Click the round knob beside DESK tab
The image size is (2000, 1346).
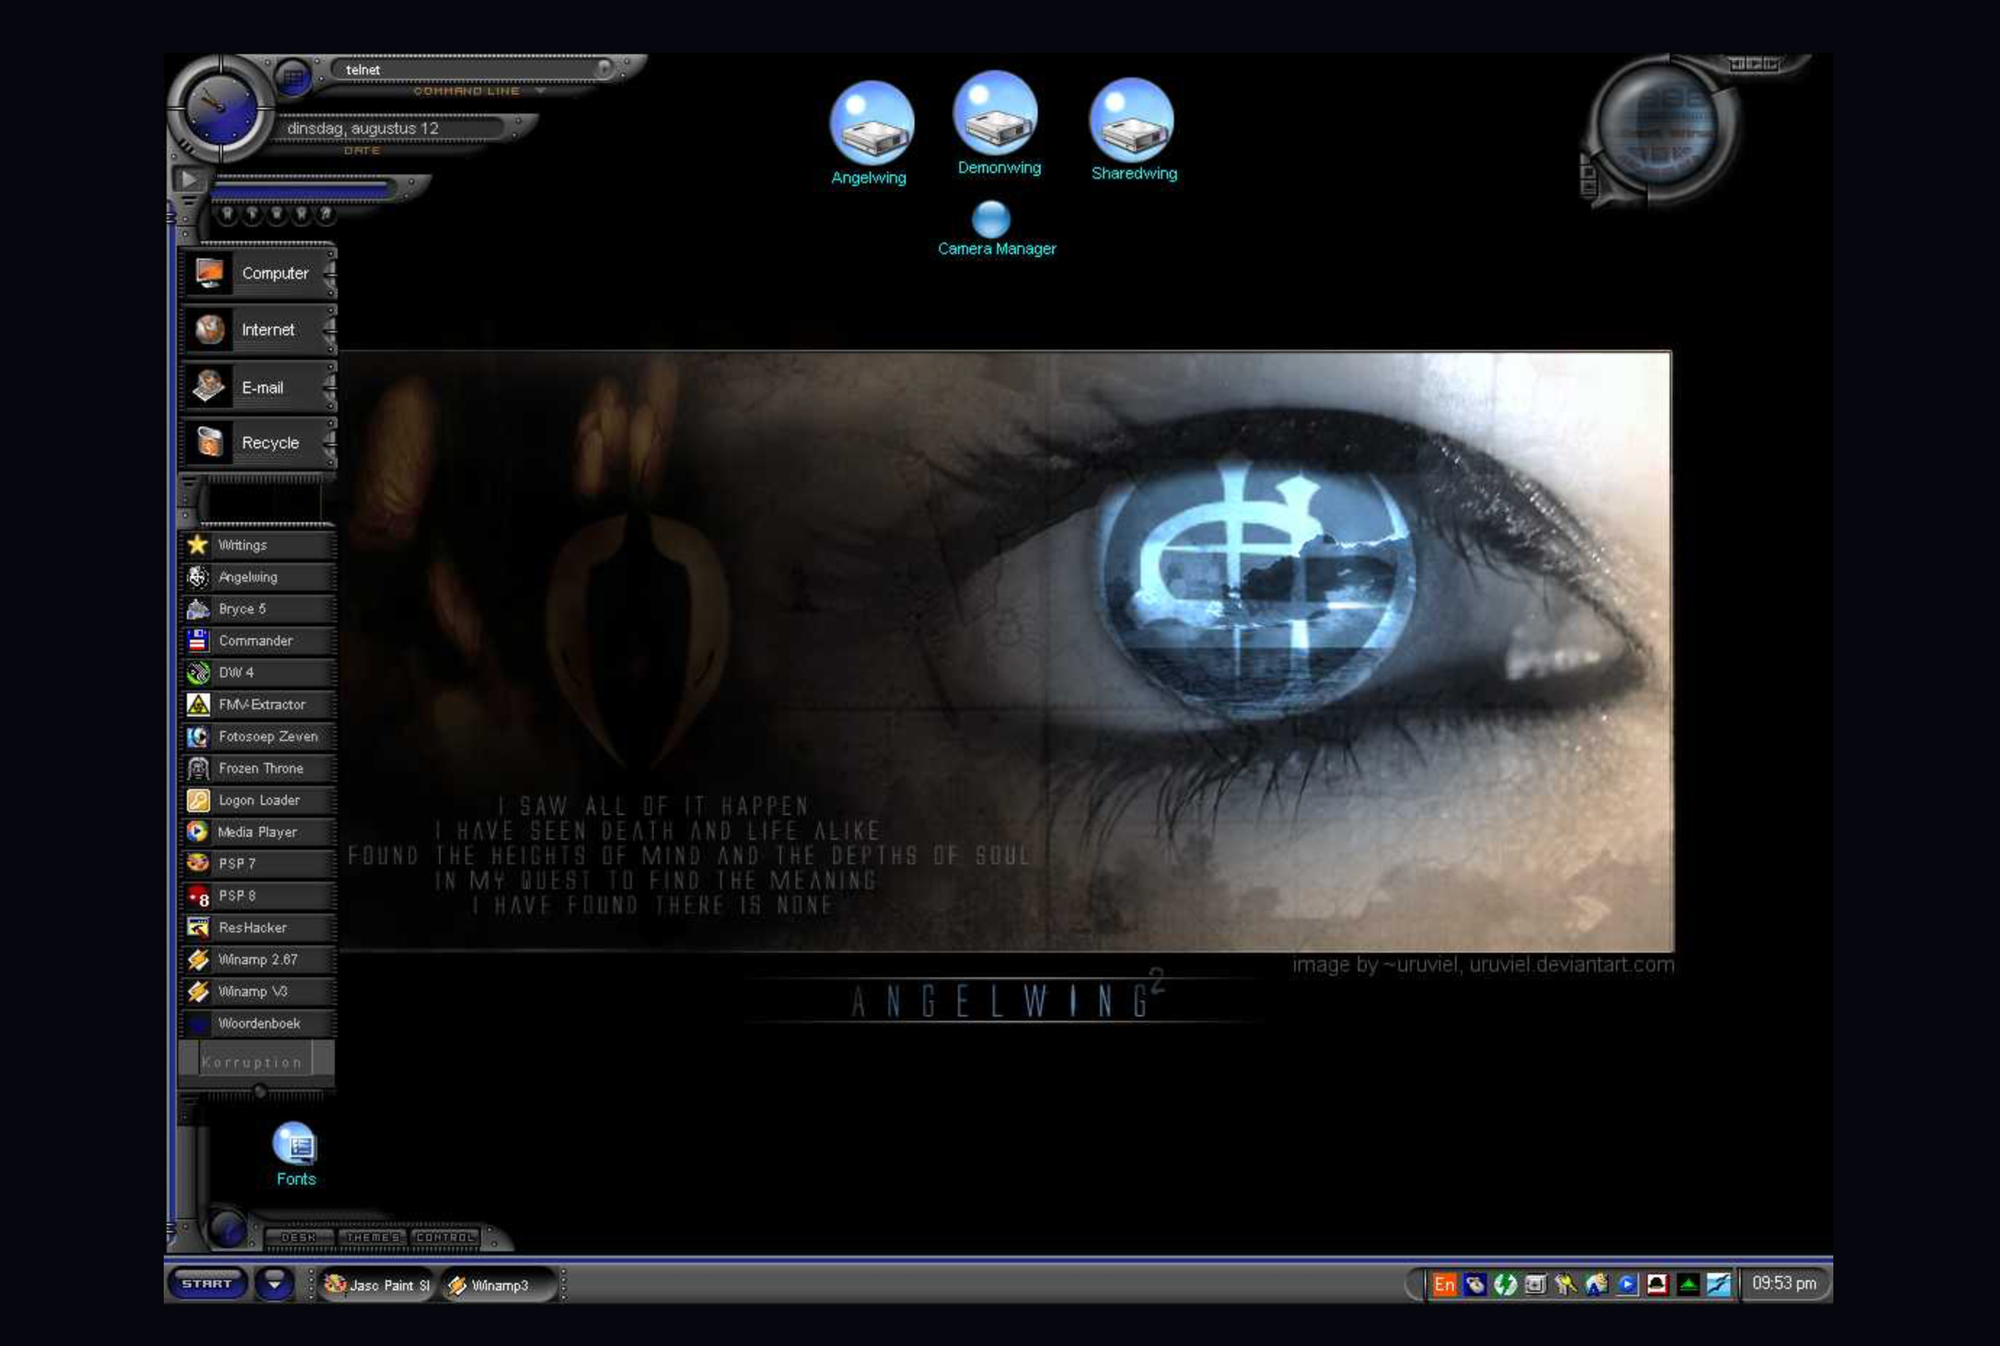tap(227, 1229)
